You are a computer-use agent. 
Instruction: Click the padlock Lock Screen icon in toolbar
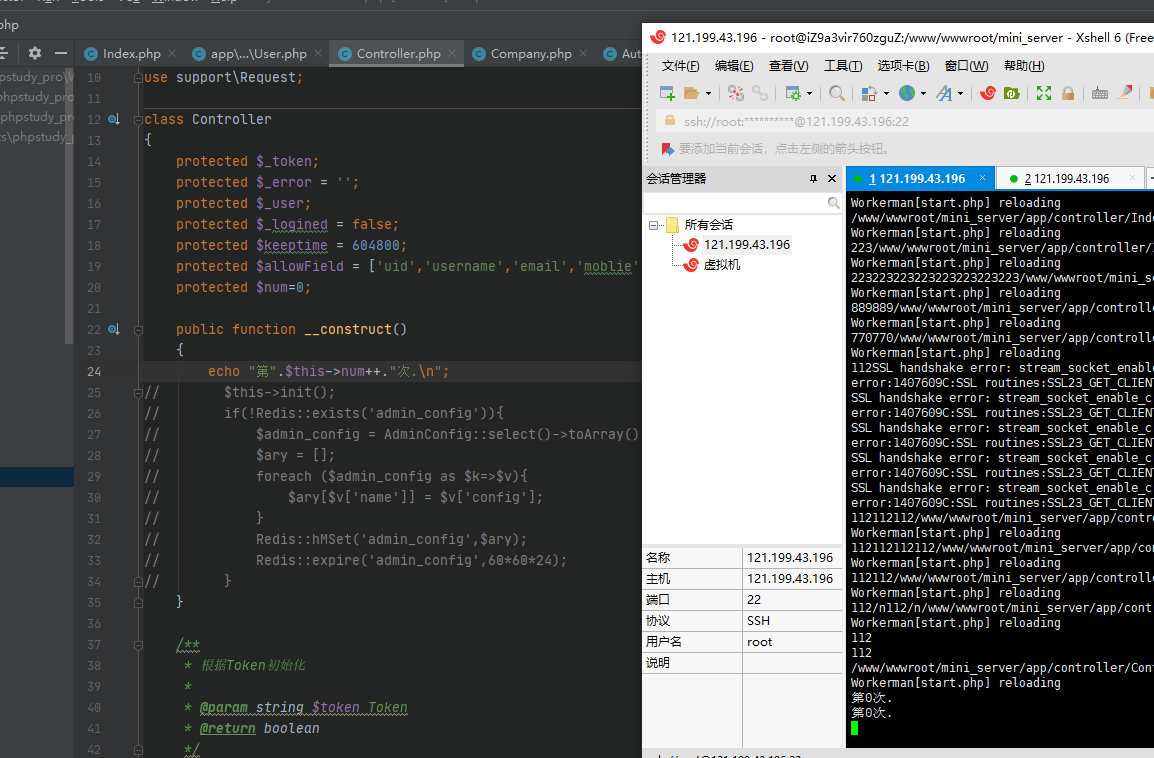click(1068, 93)
